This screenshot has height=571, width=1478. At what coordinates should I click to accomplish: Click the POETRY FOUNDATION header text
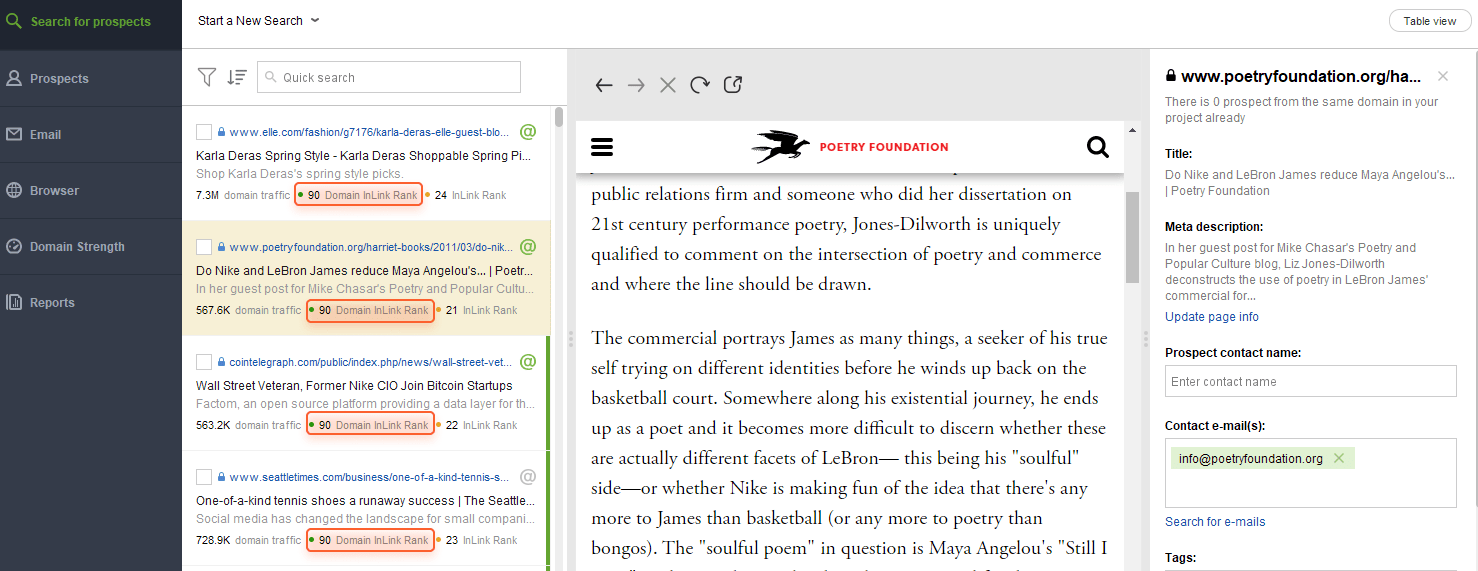[x=884, y=147]
